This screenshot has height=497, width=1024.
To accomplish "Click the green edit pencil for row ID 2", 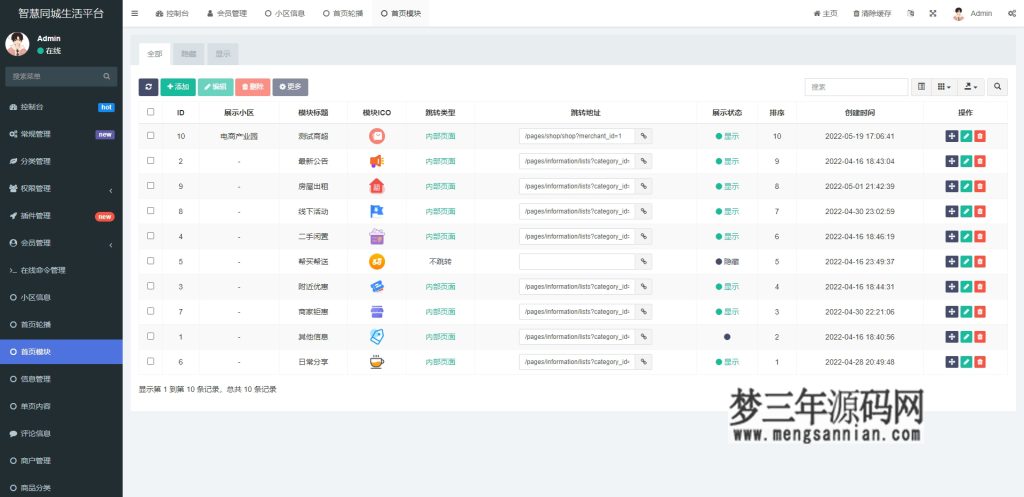I will (966, 161).
